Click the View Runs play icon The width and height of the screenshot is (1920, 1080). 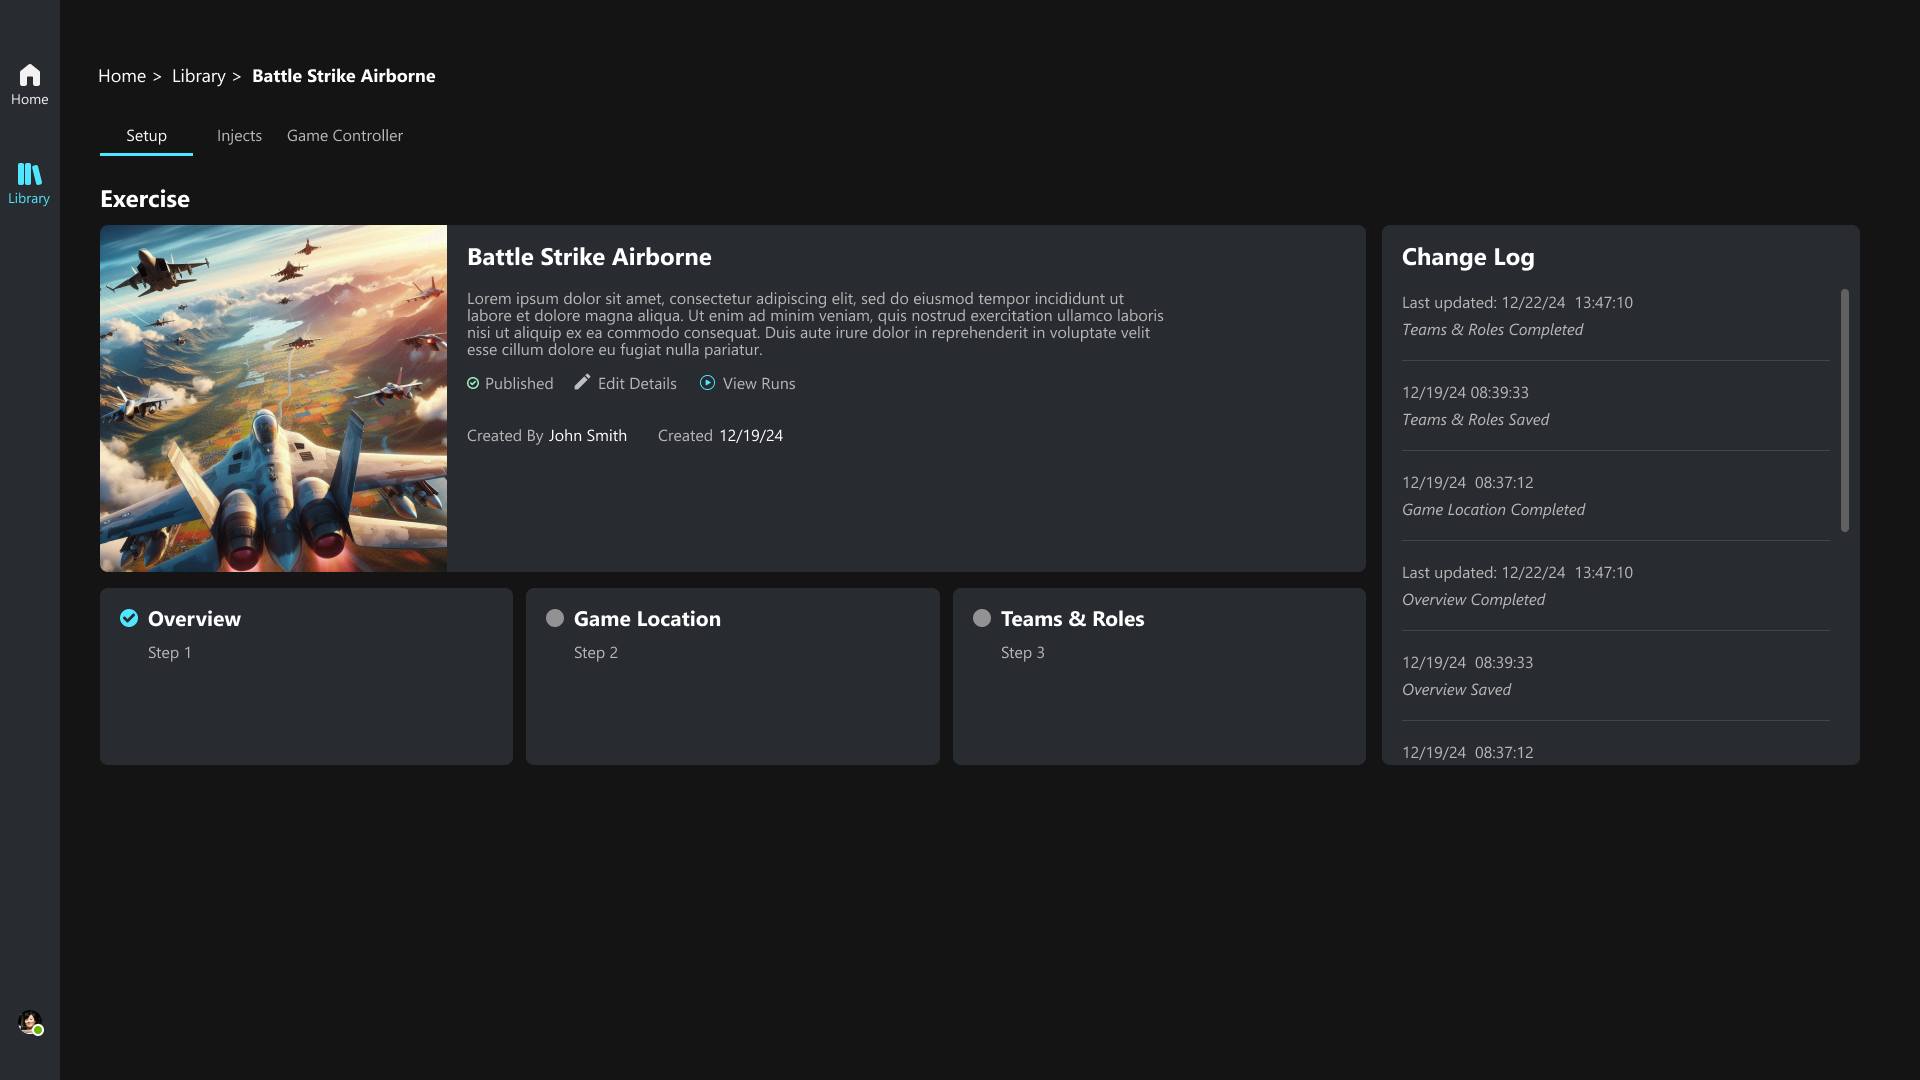coord(707,383)
